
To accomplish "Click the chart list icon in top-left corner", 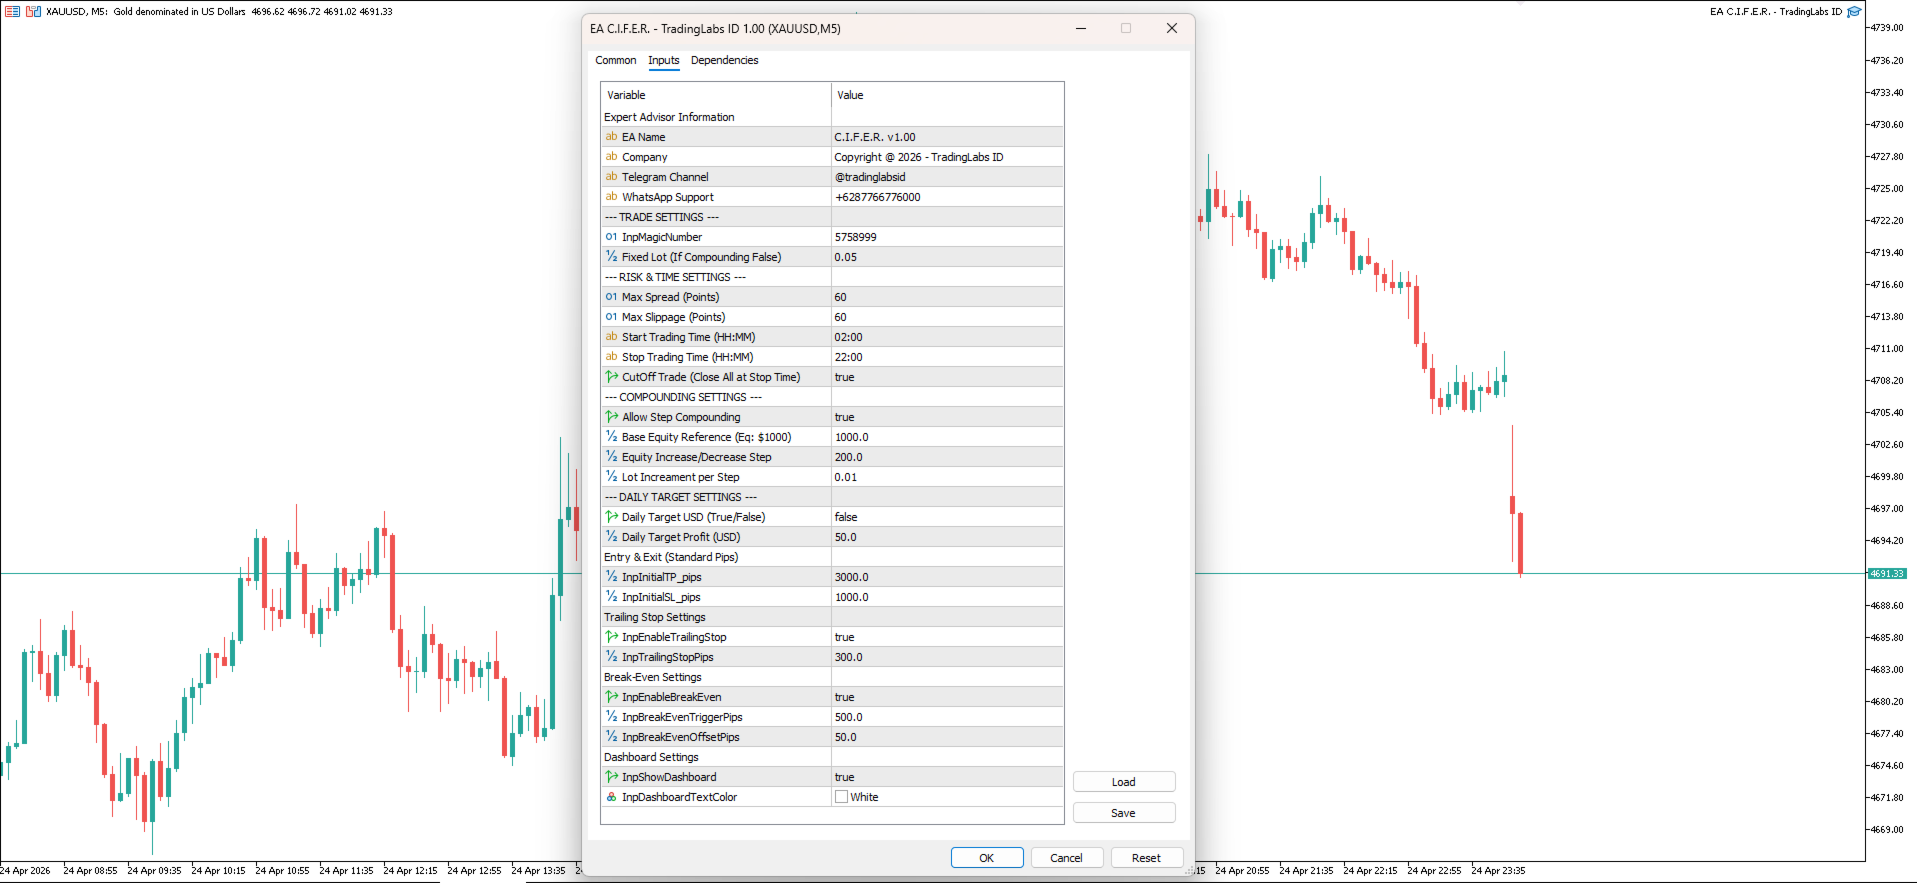I will coord(12,12).
